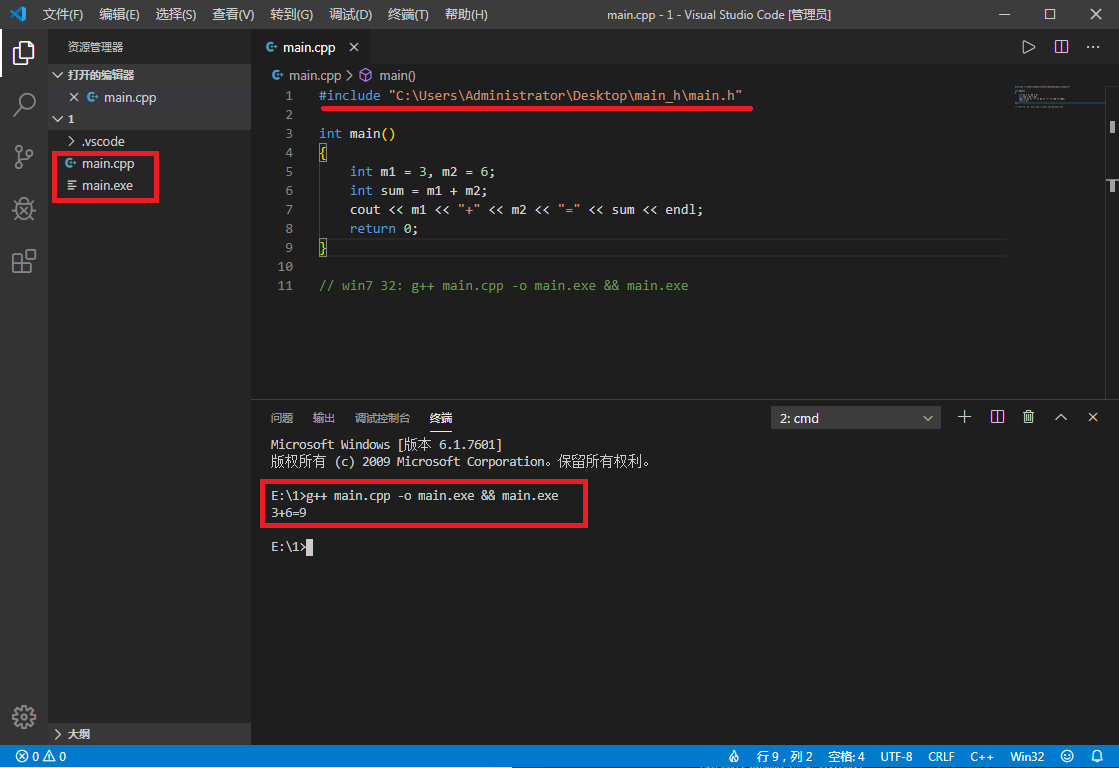
Task: Collapse the folder named 1
Action: click(x=57, y=118)
